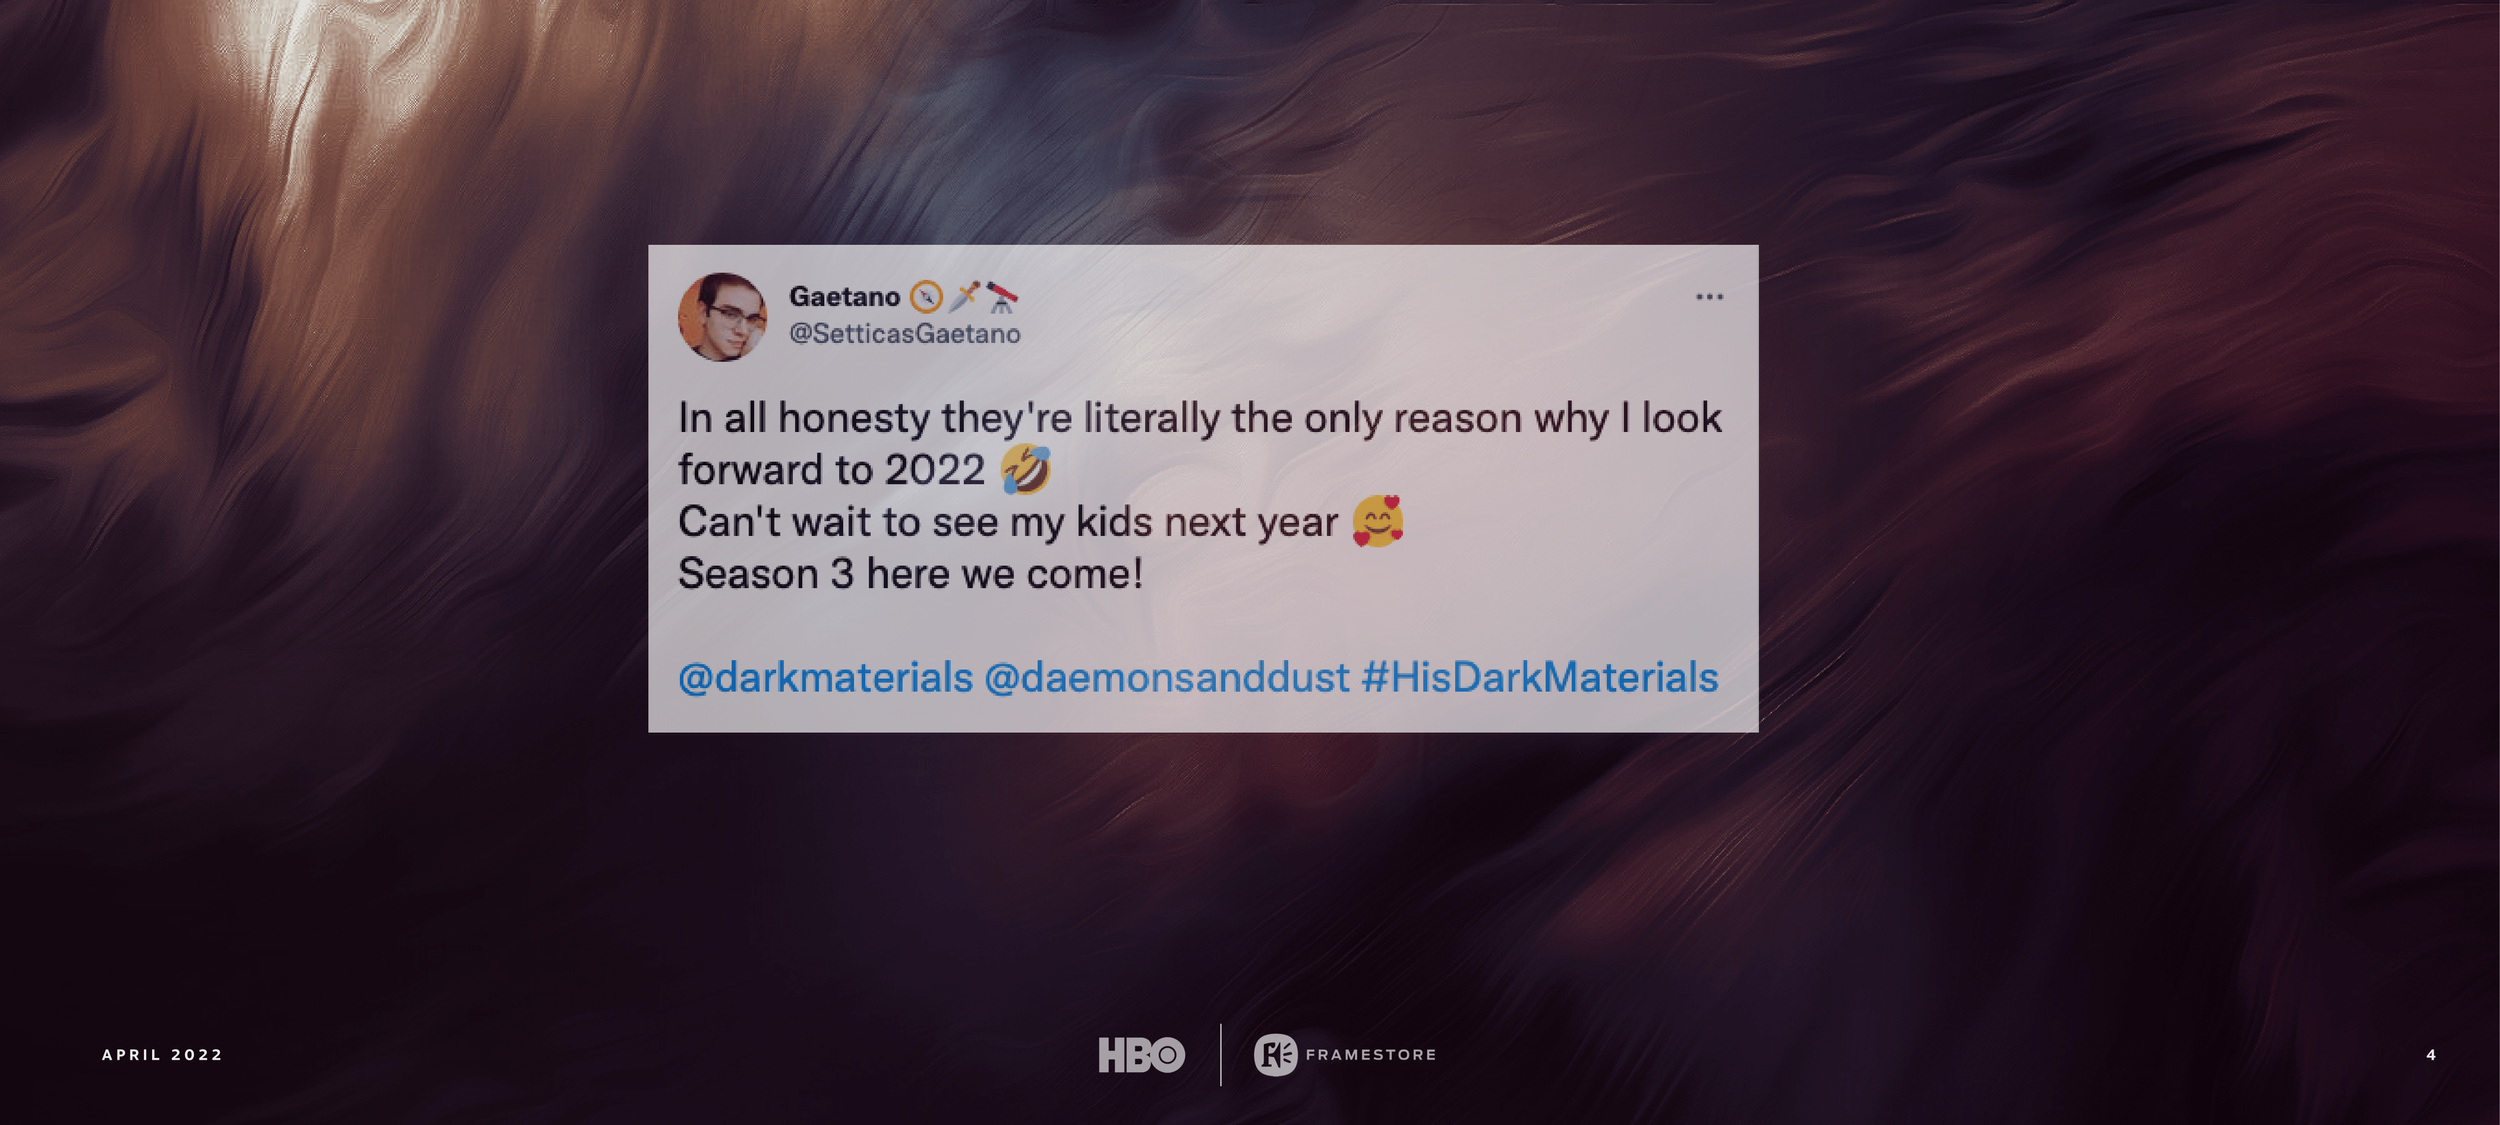Click the rolling-on-floor laughing emoji
This screenshot has width=2500, height=1125.
pyautogui.click(x=1026, y=470)
